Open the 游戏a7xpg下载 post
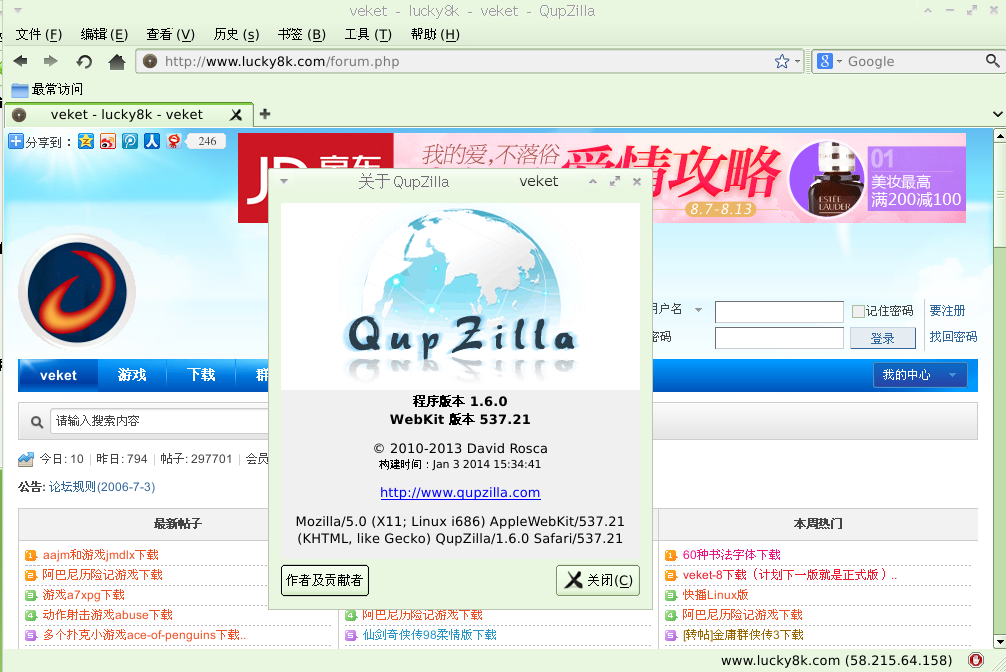The image size is (1006, 672). click(83, 595)
